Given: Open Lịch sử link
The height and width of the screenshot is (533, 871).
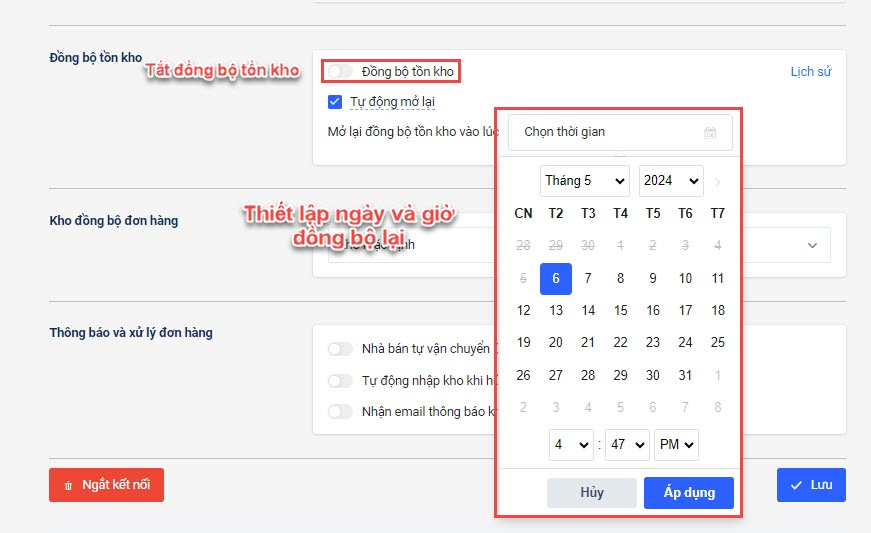Looking at the screenshot, I should tap(811, 72).
